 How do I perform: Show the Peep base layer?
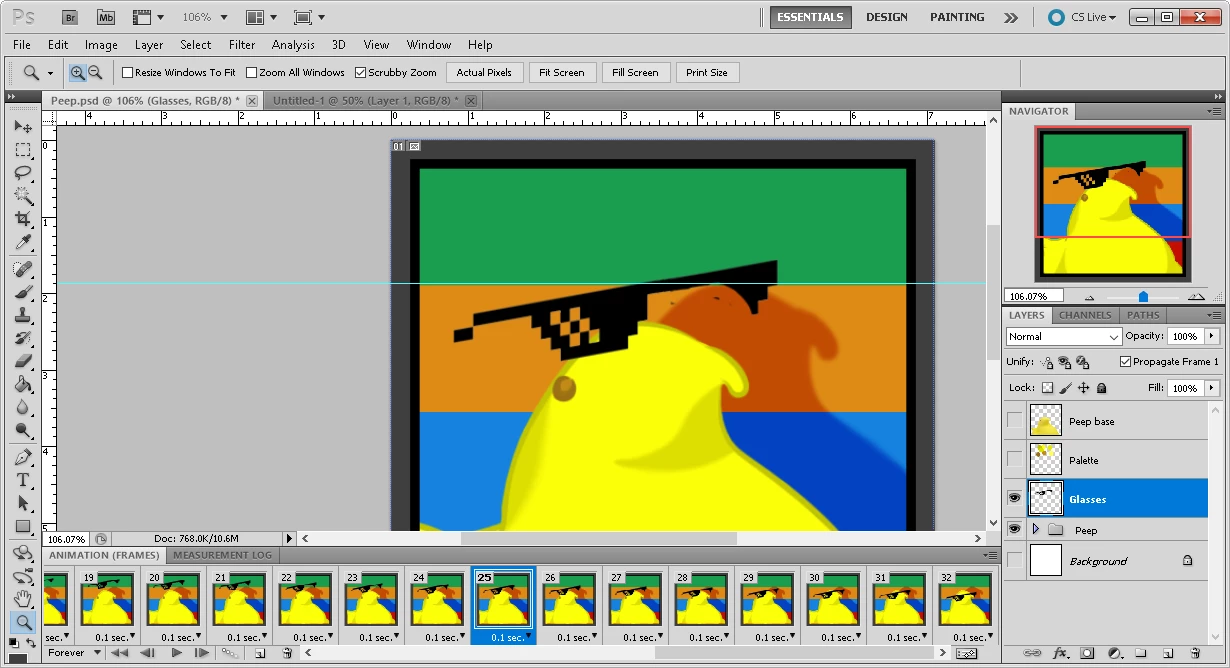tap(1014, 421)
